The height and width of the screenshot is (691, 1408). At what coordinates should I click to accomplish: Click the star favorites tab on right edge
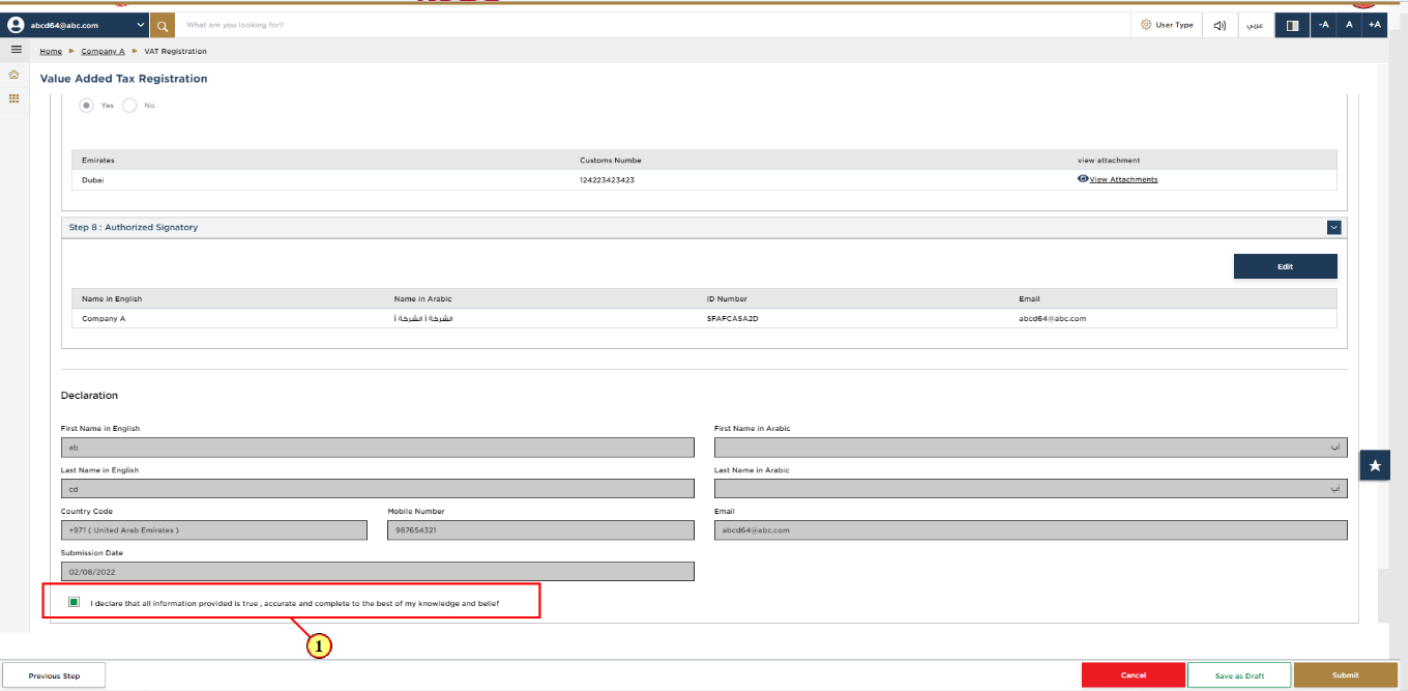tap(1375, 465)
